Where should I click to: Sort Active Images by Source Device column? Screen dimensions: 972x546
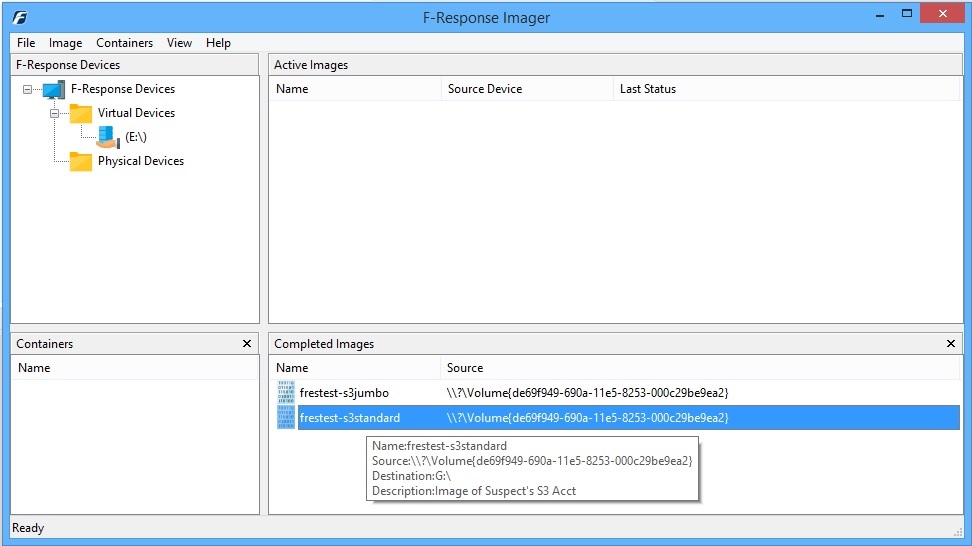pyautogui.click(x=527, y=89)
